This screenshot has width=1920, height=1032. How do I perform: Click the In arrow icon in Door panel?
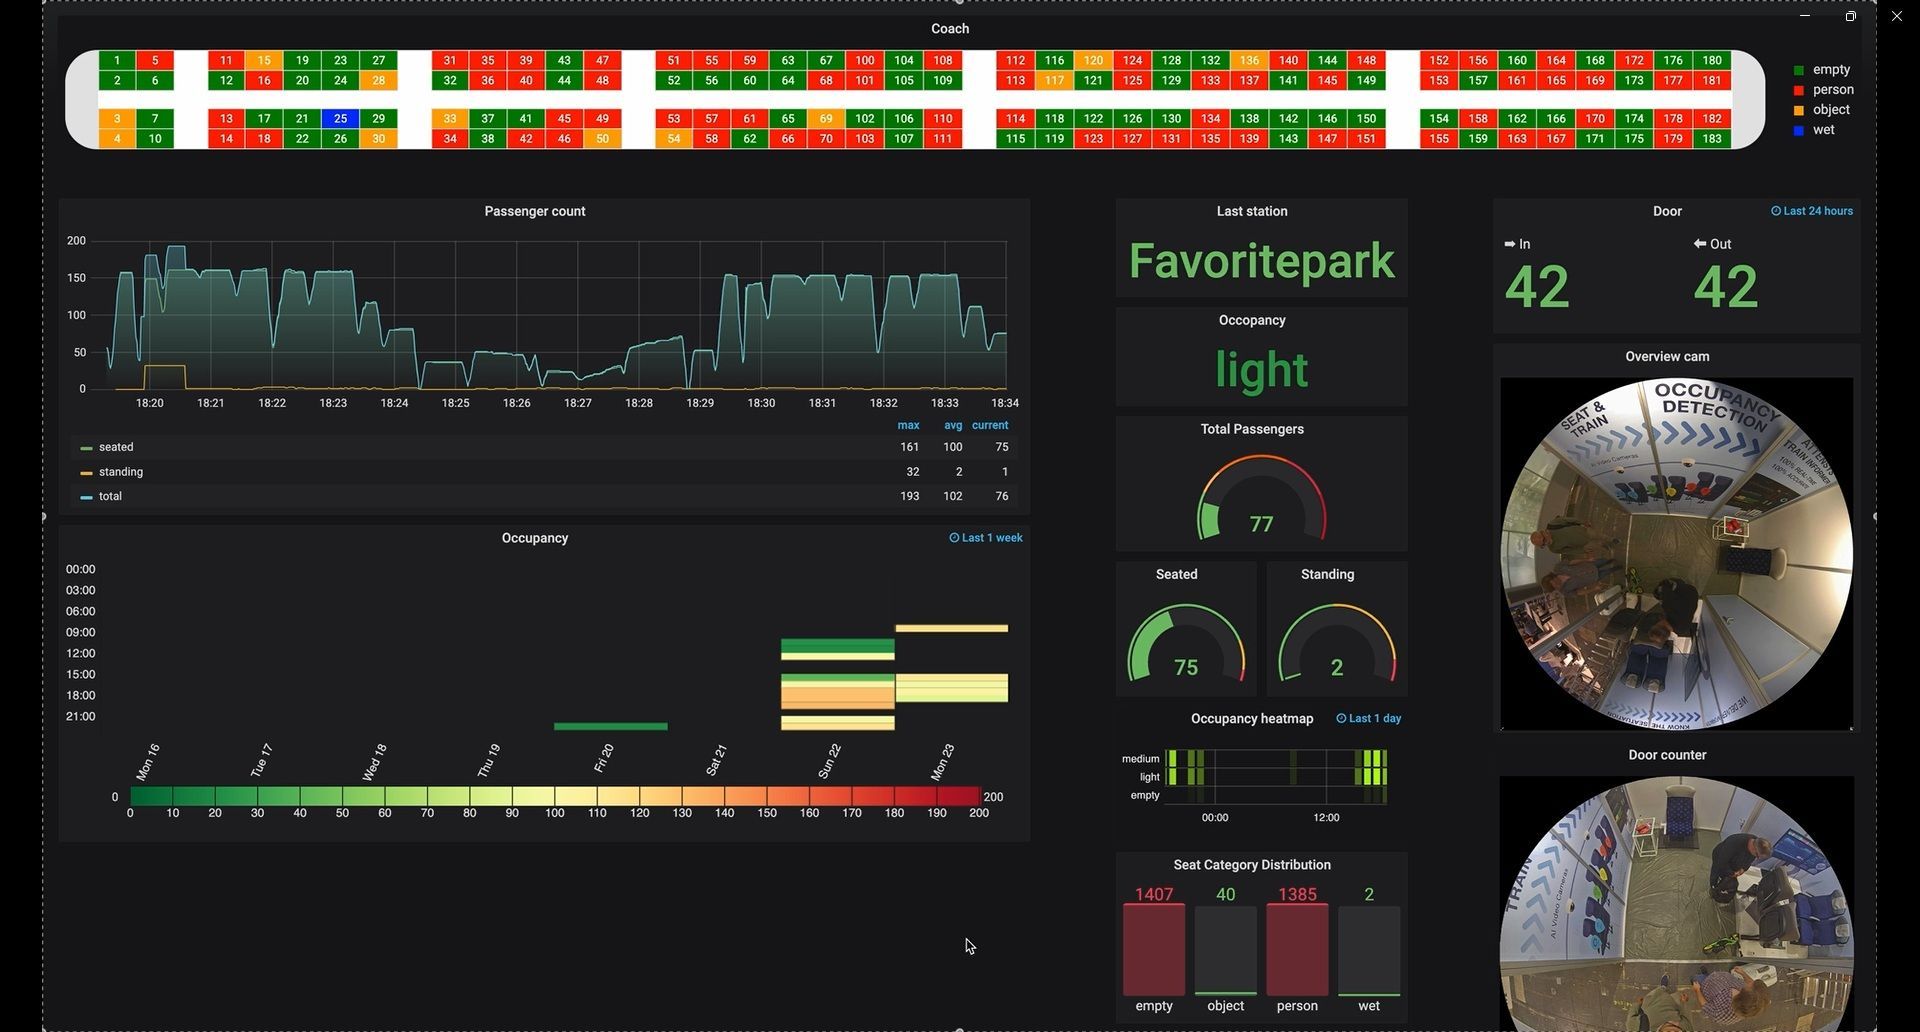[1510, 244]
